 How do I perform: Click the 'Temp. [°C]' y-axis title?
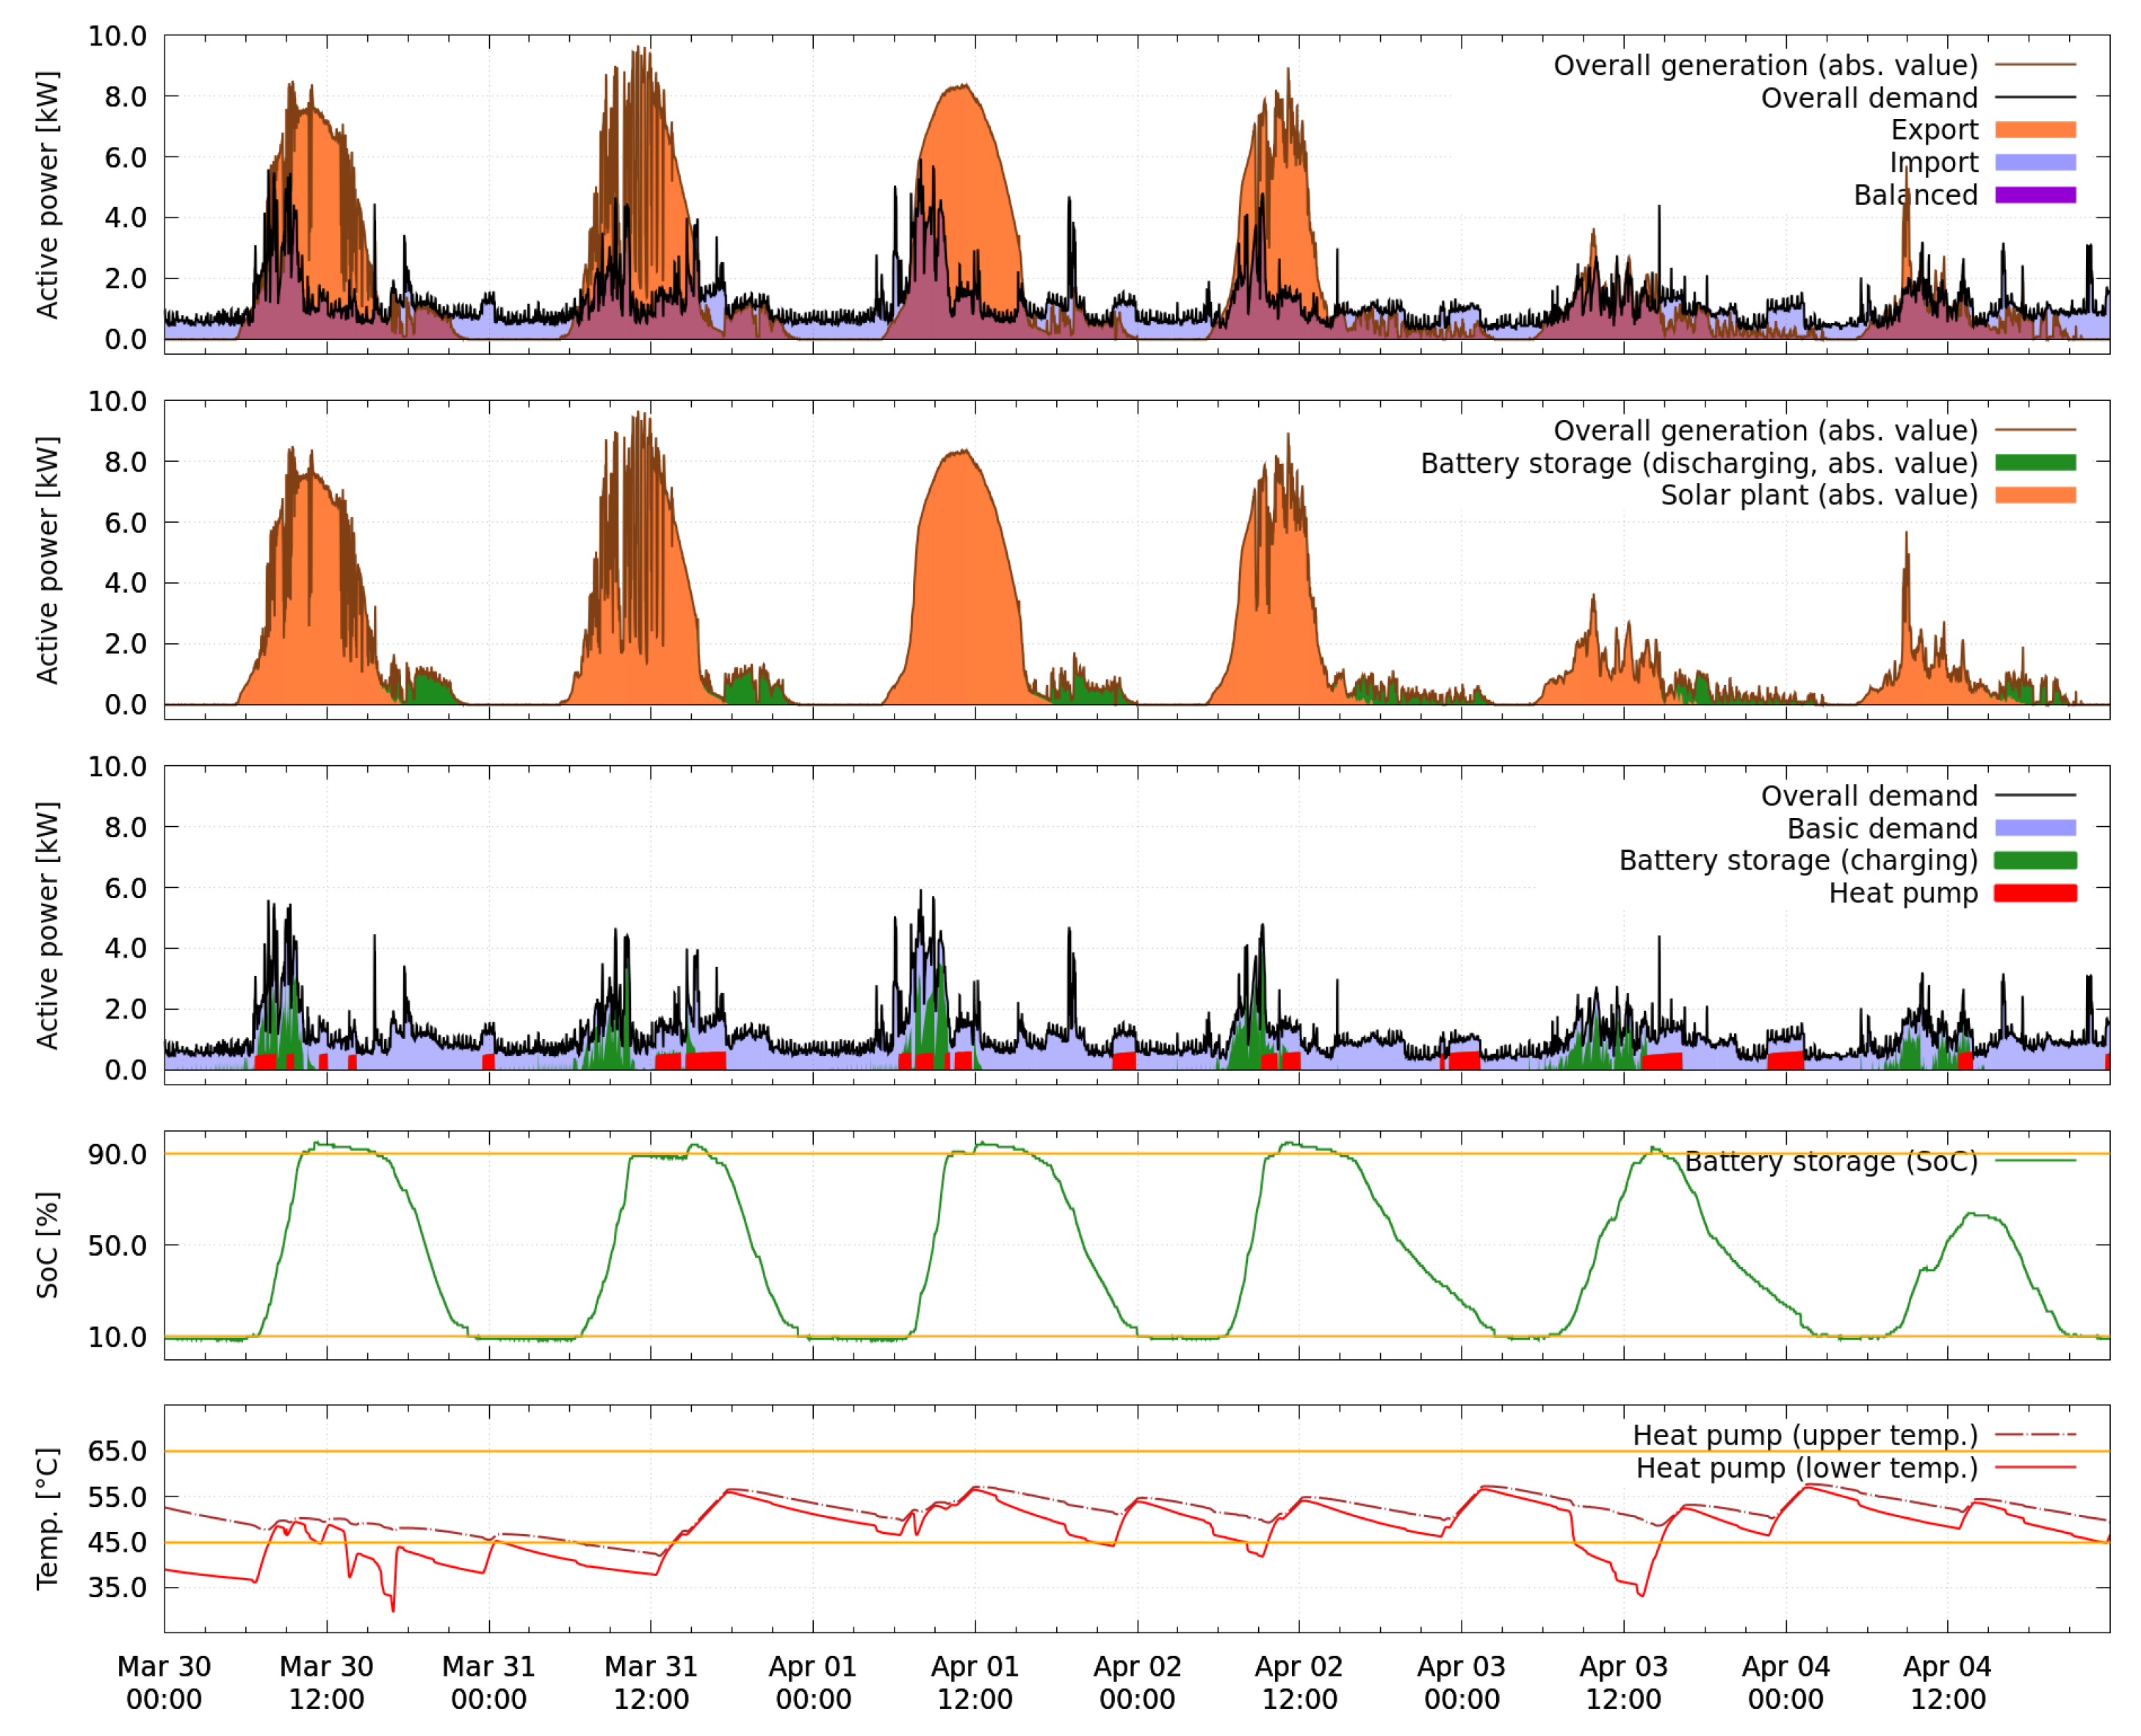(47, 1518)
